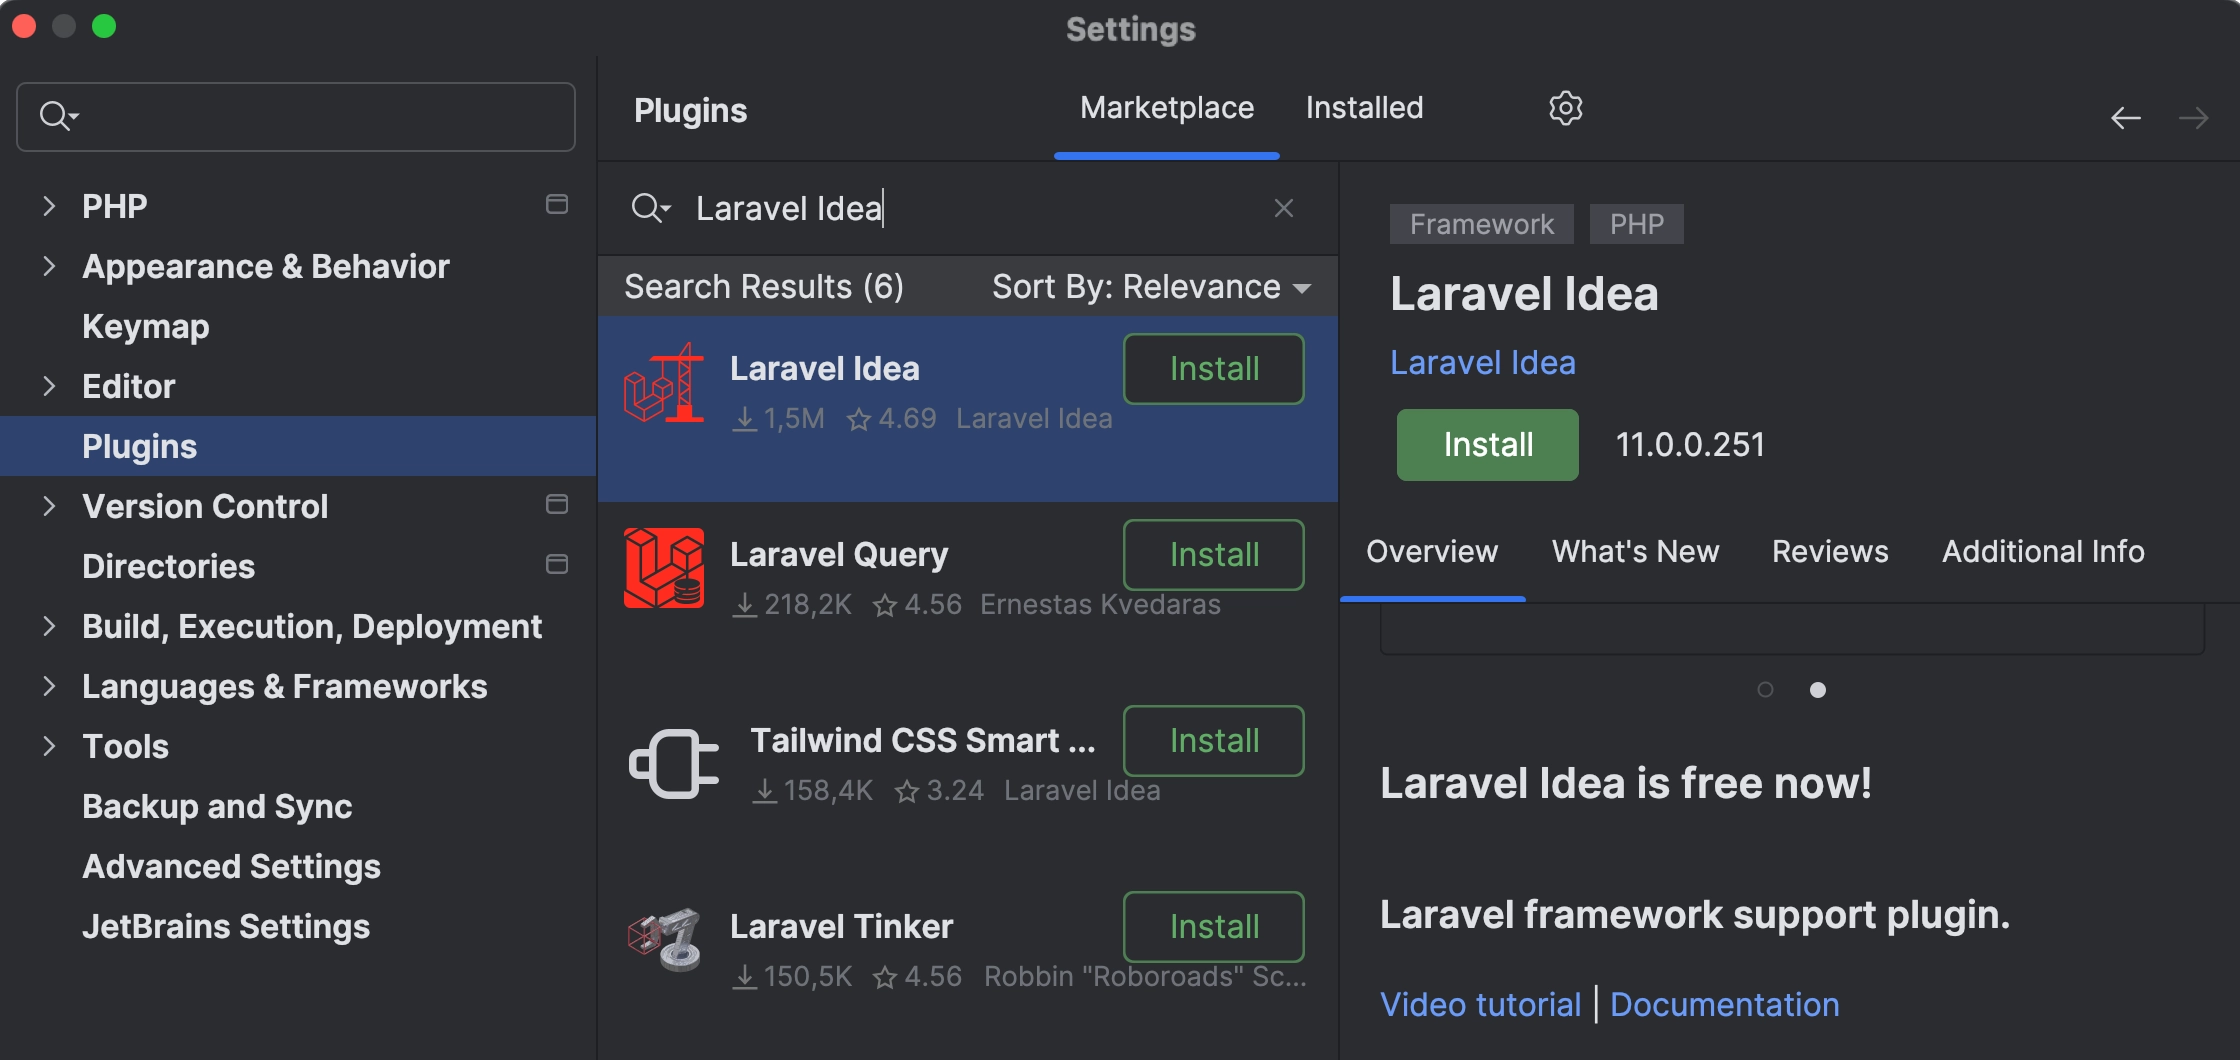
Task: Open the Sort By Relevance dropdown
Action: [x=1150, y=287]
